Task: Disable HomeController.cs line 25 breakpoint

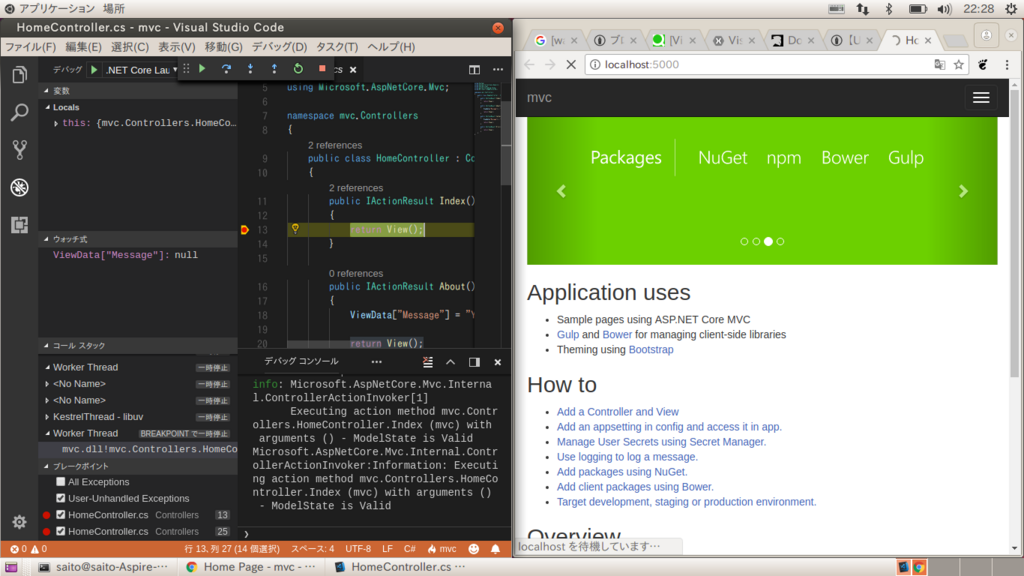Action: [x=61, y=531]
